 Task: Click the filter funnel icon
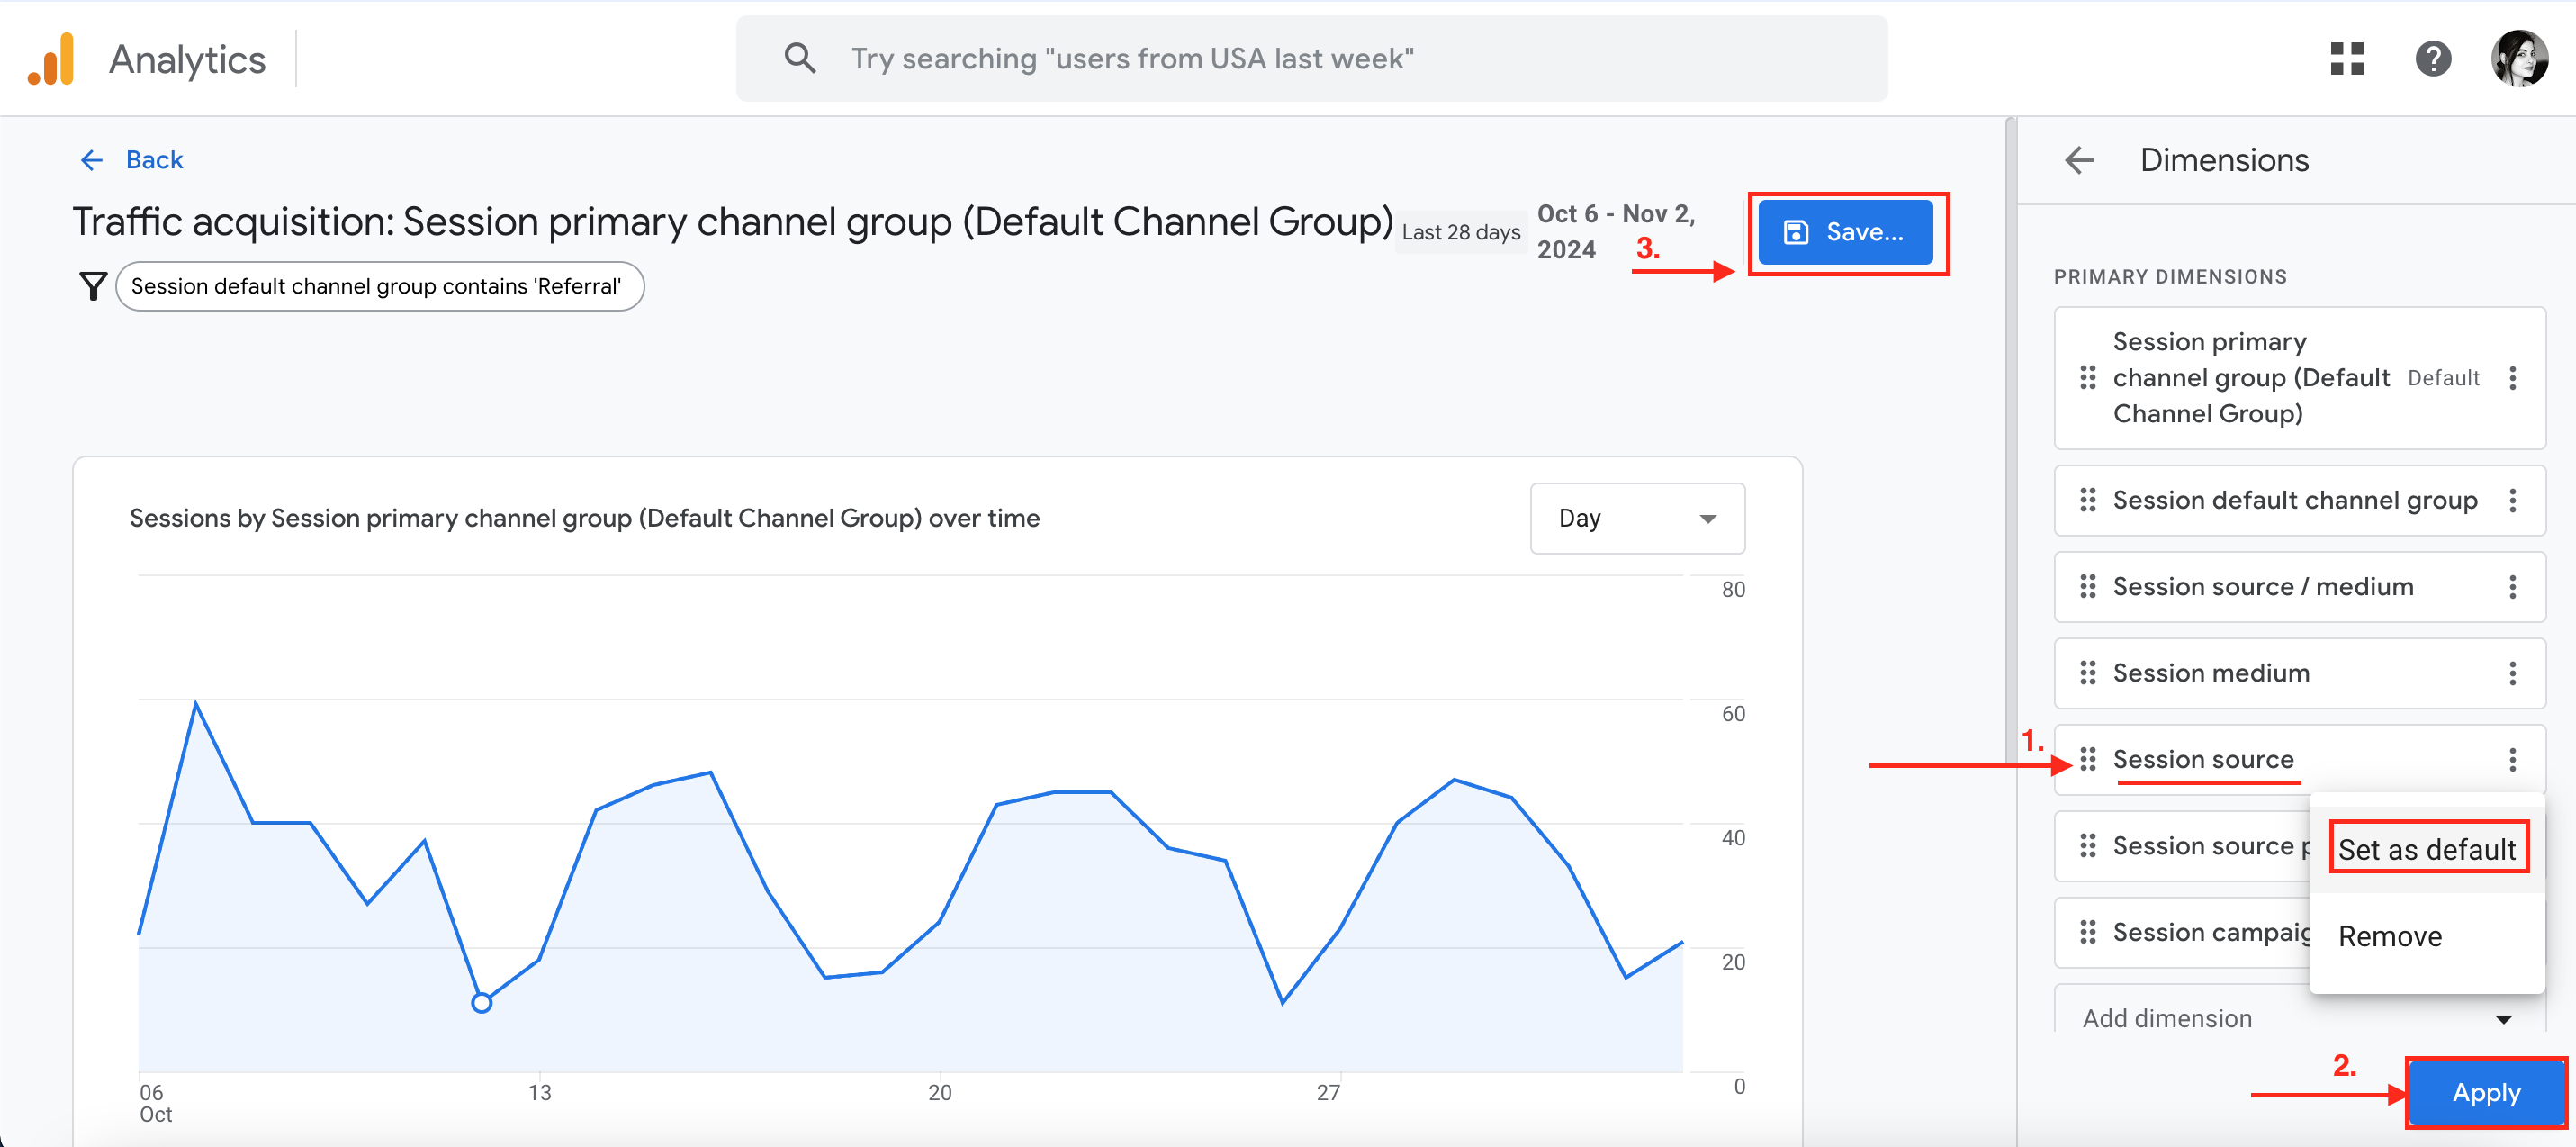[93, 286]
